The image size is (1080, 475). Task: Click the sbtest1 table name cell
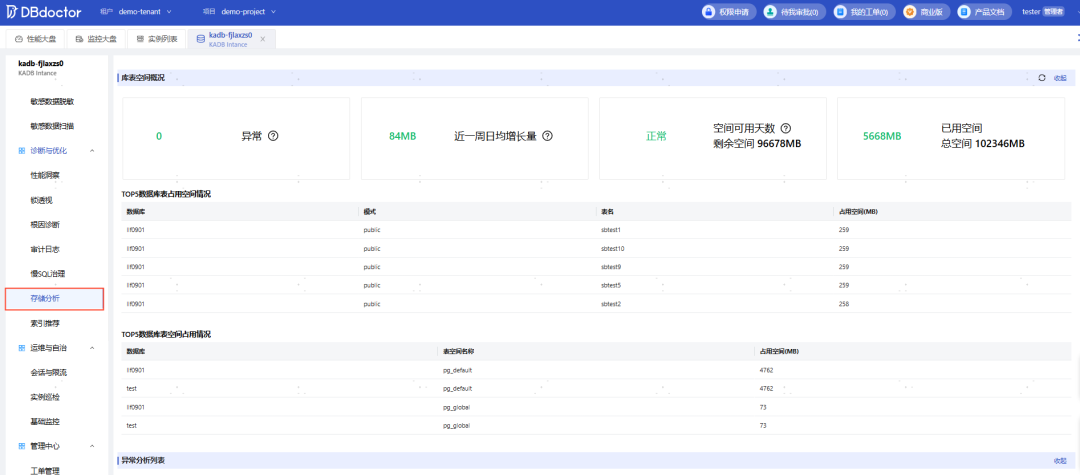point(611,230)
